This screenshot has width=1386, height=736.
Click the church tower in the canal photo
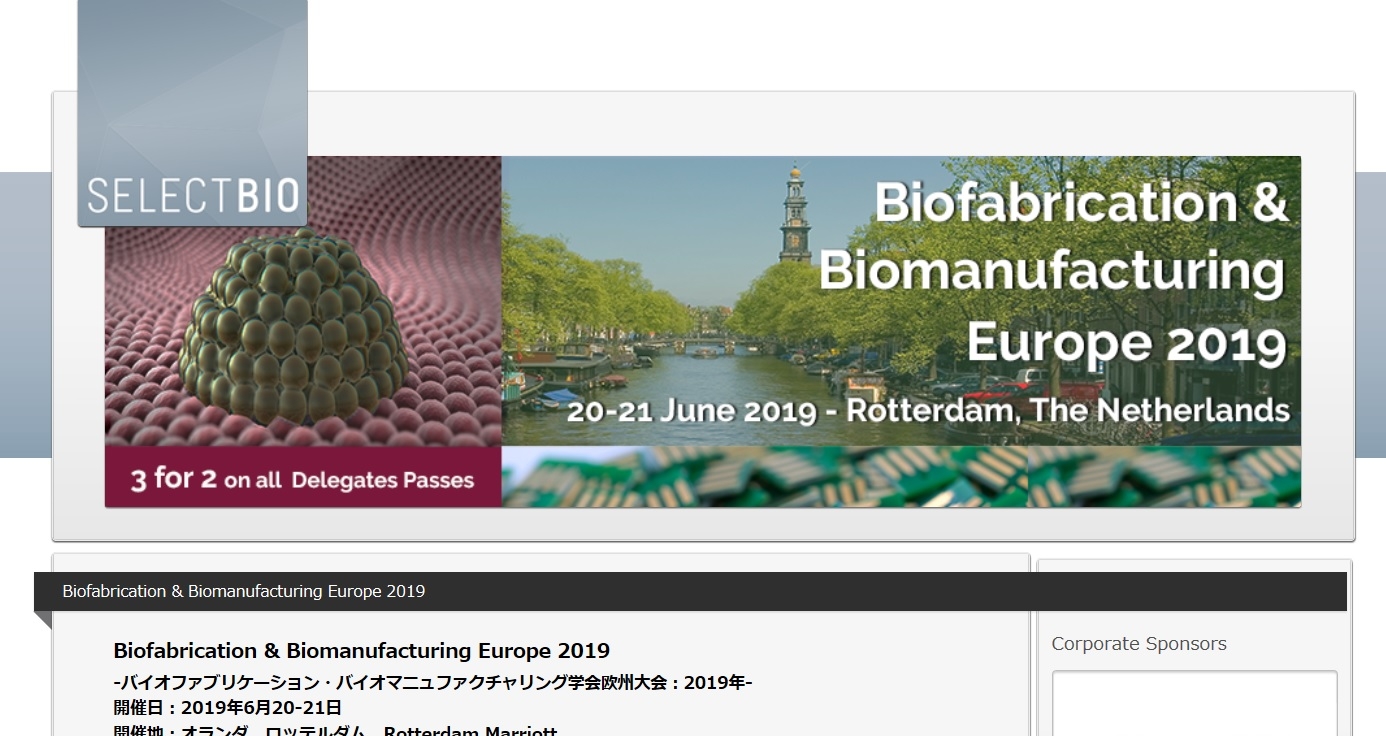[795, 215]
